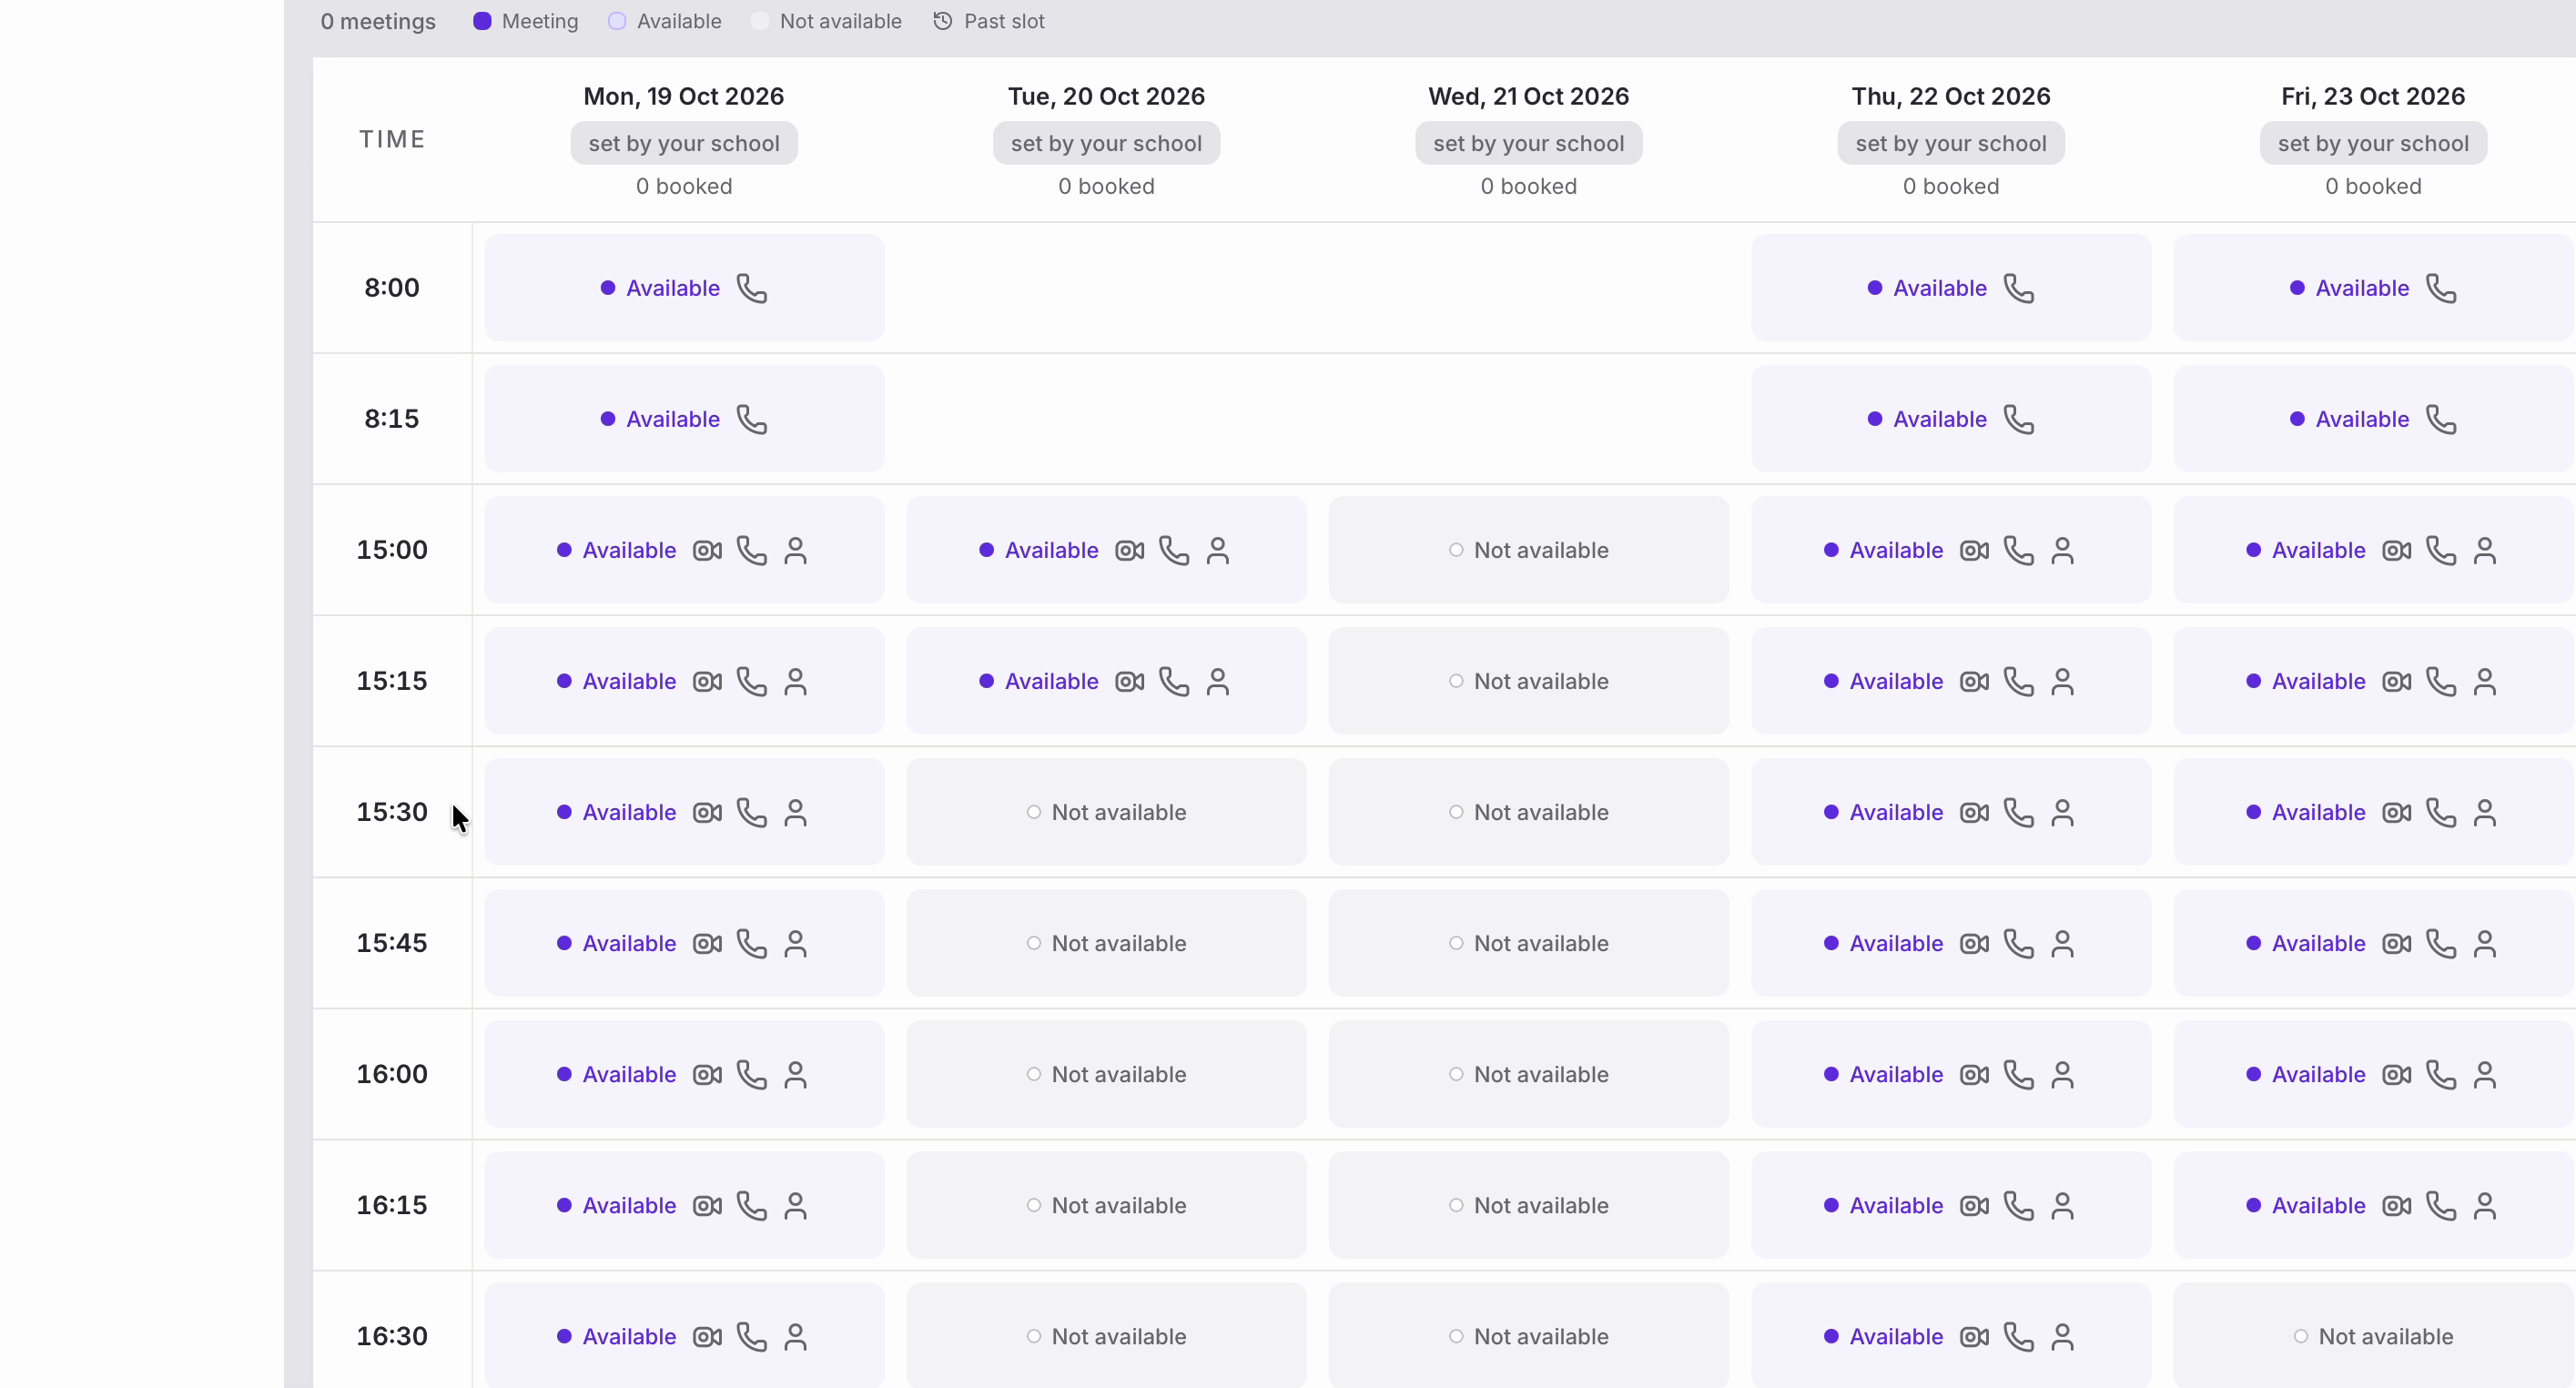Toggle Wednesday 15:00 Not available slot

coord(1528,550)
